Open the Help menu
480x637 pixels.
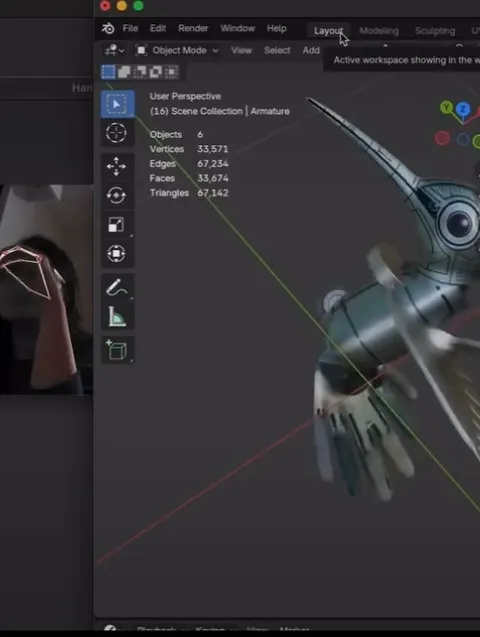[x=277, y=28]
